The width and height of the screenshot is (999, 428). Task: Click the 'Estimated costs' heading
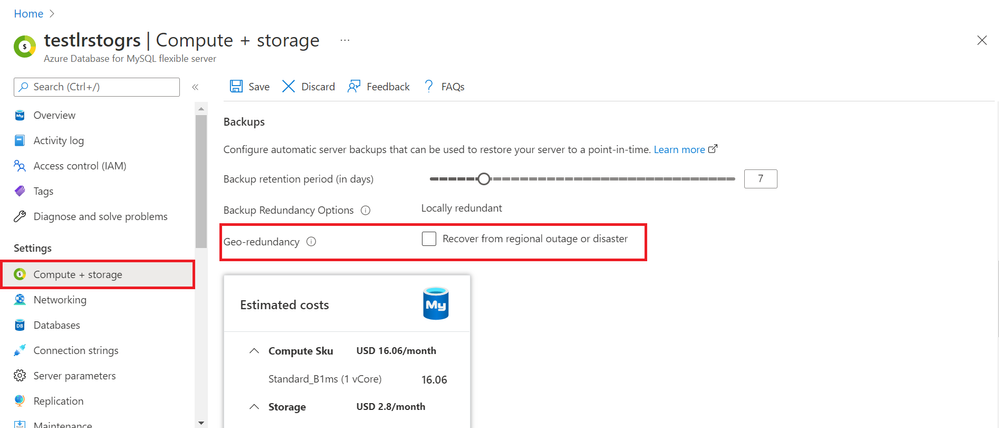[285, 305]
